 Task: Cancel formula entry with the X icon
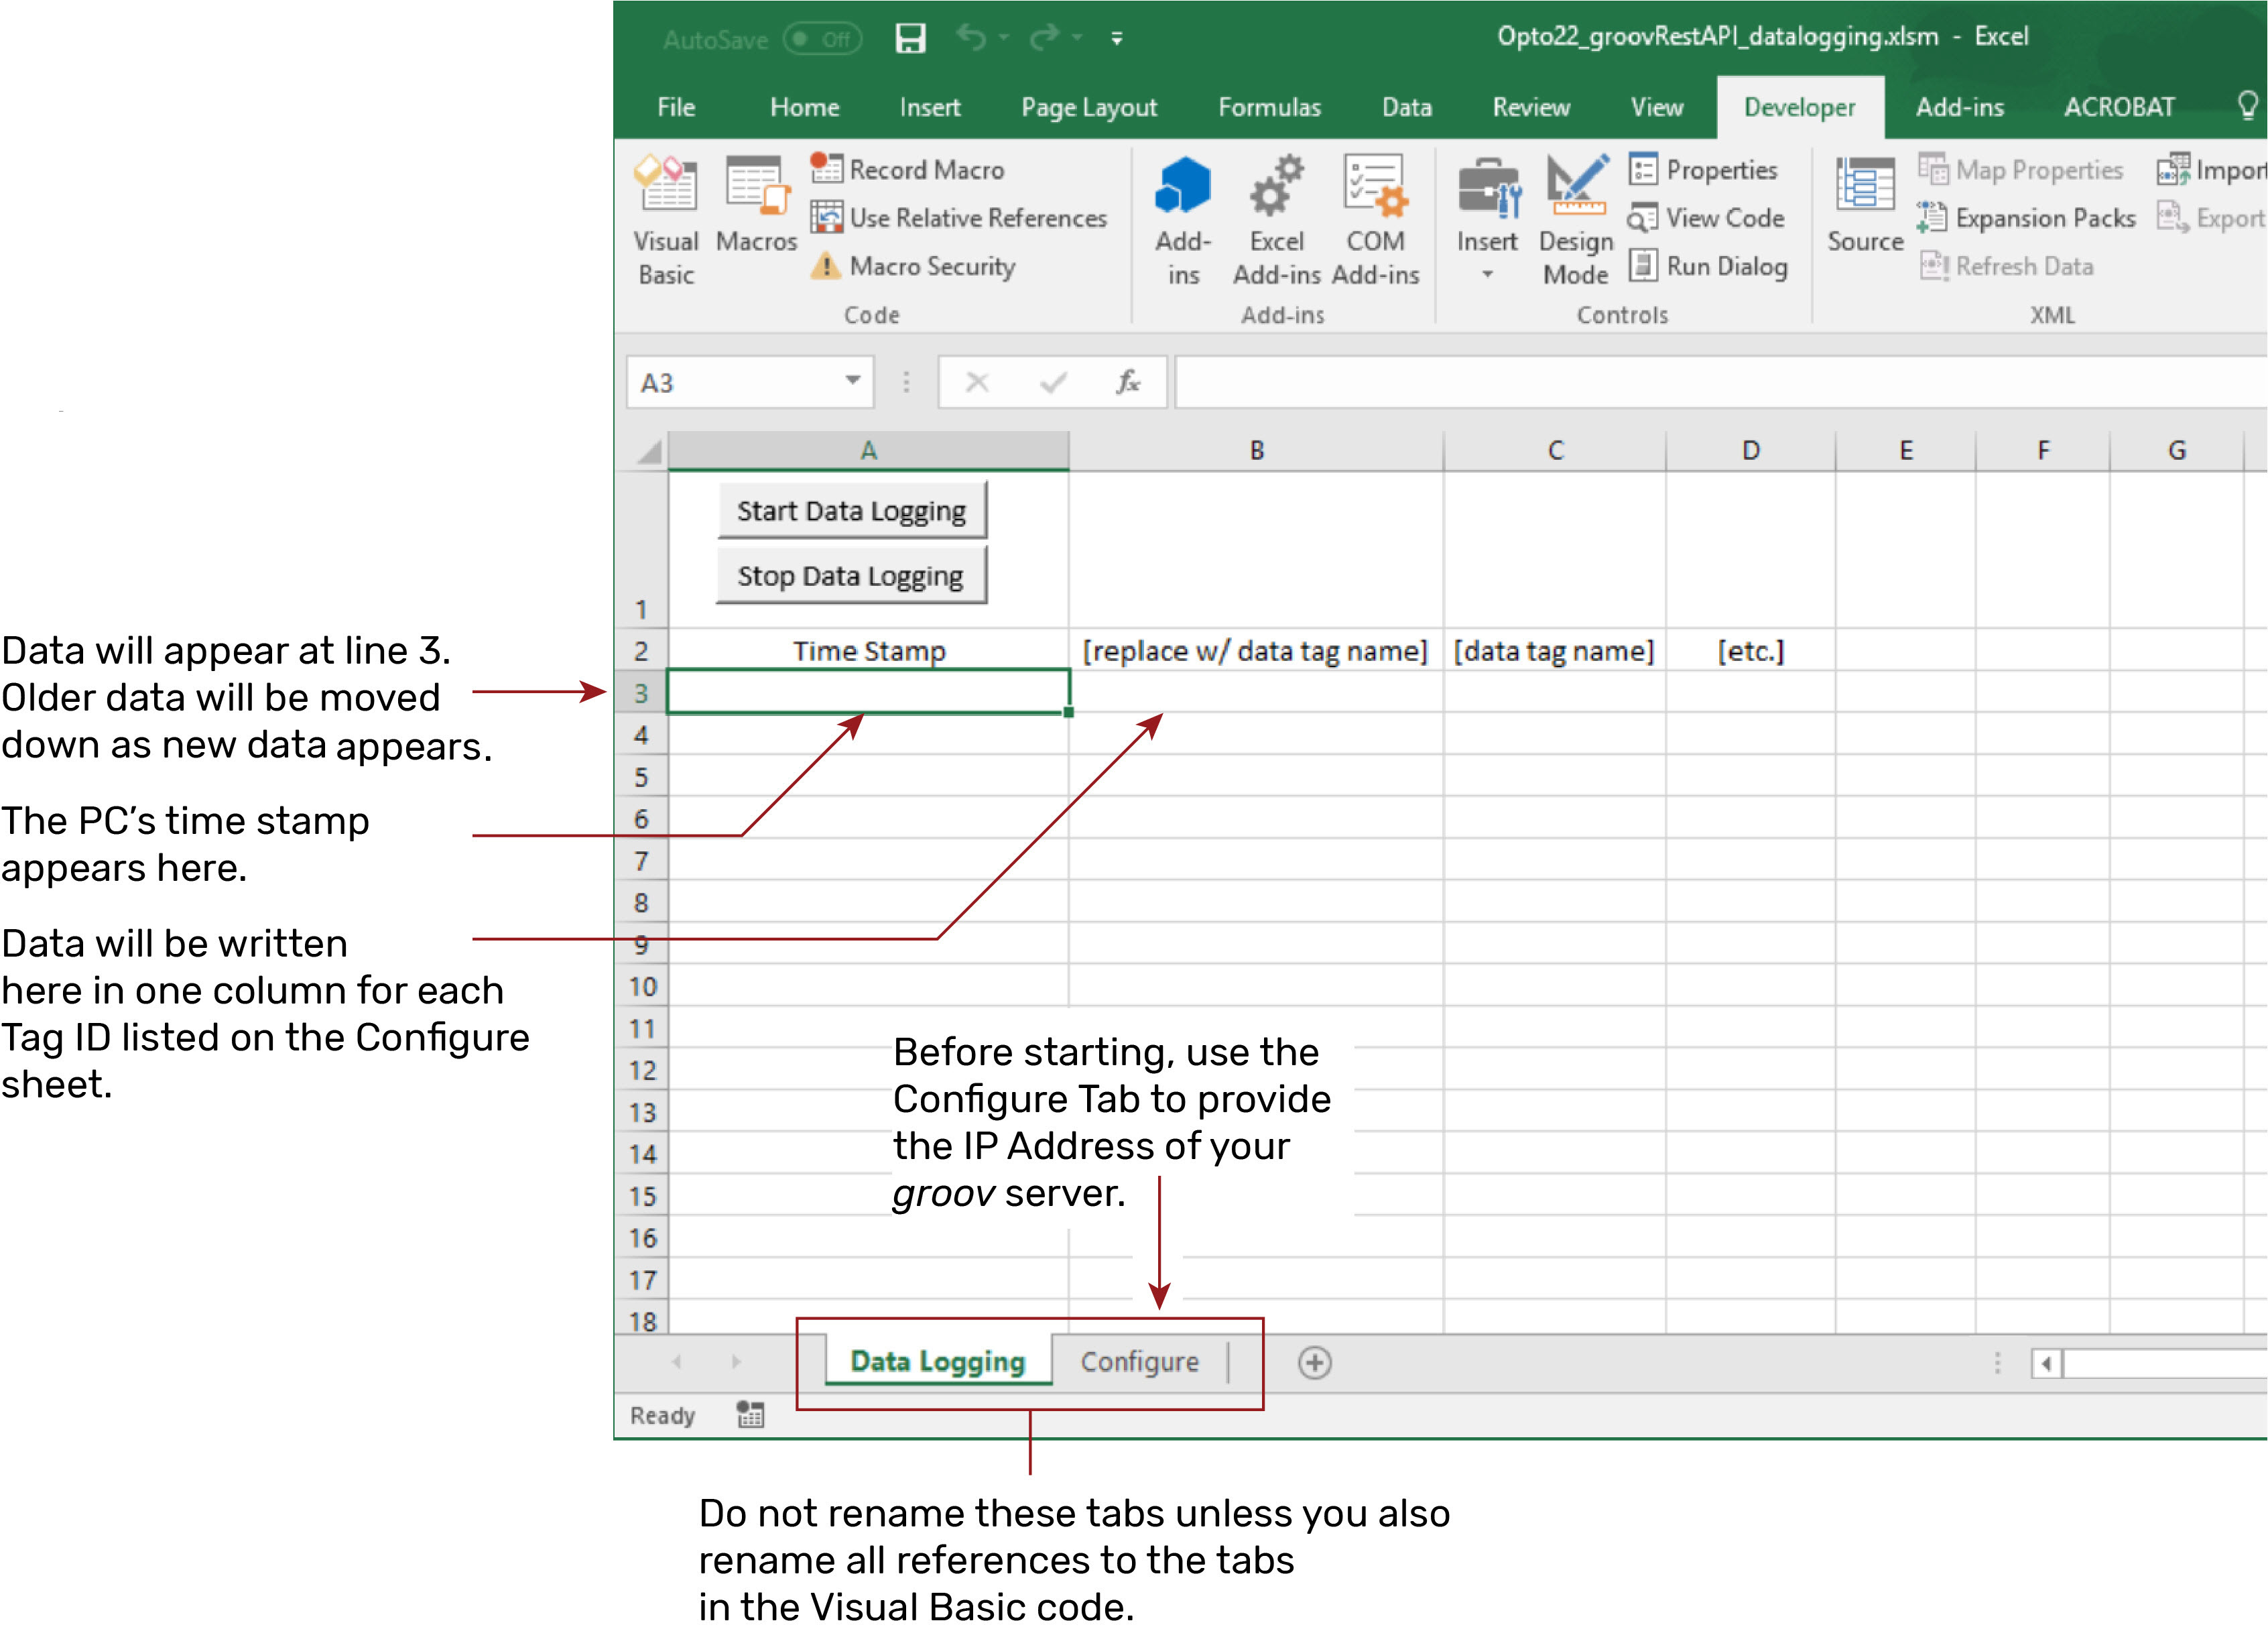point(977,382)
